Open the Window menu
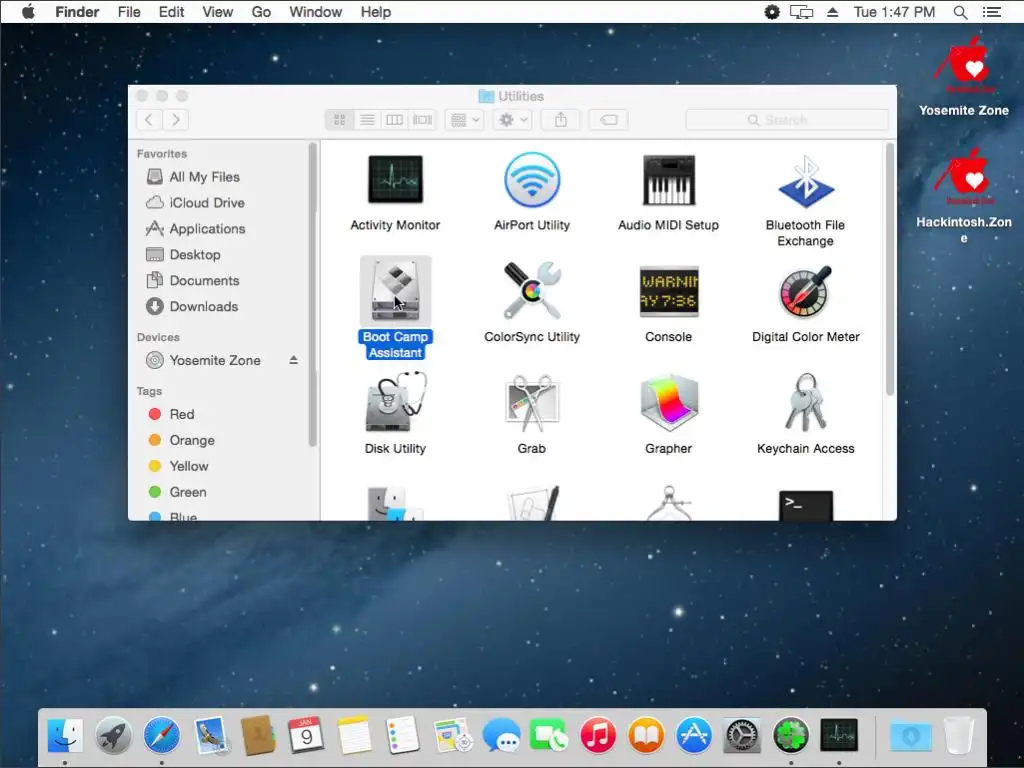 tap(315, 12)
